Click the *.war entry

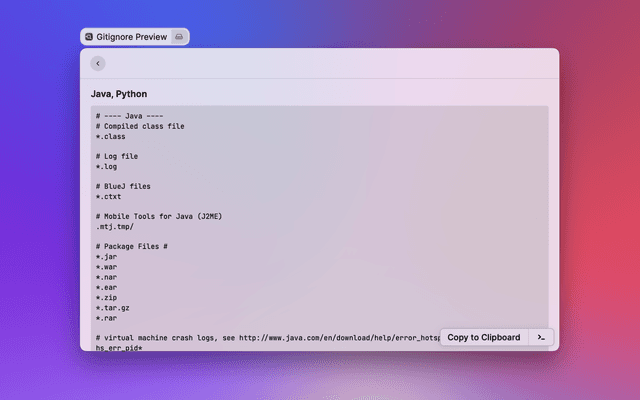coord(106,267)
